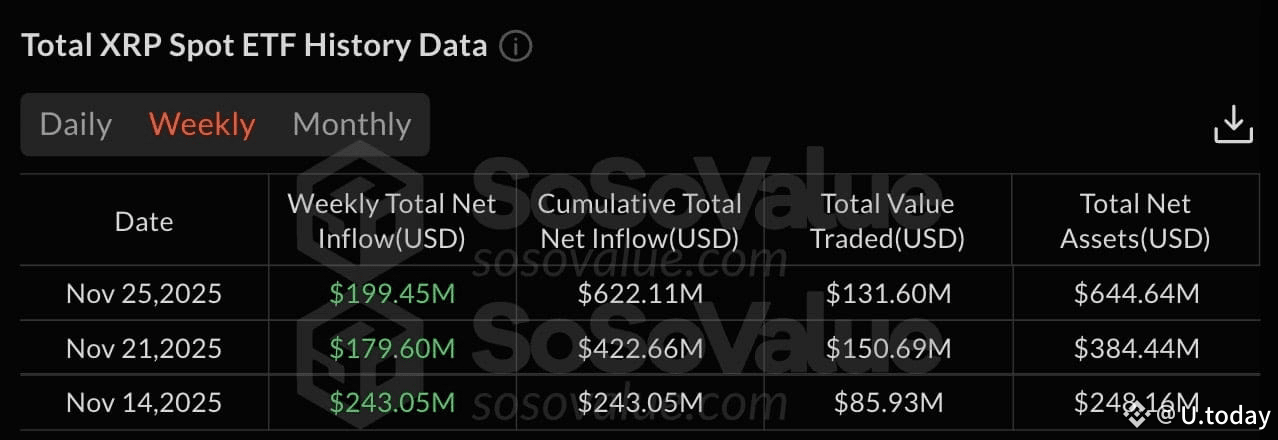Select the Nov 14,2025 row date

pos(144,402)
